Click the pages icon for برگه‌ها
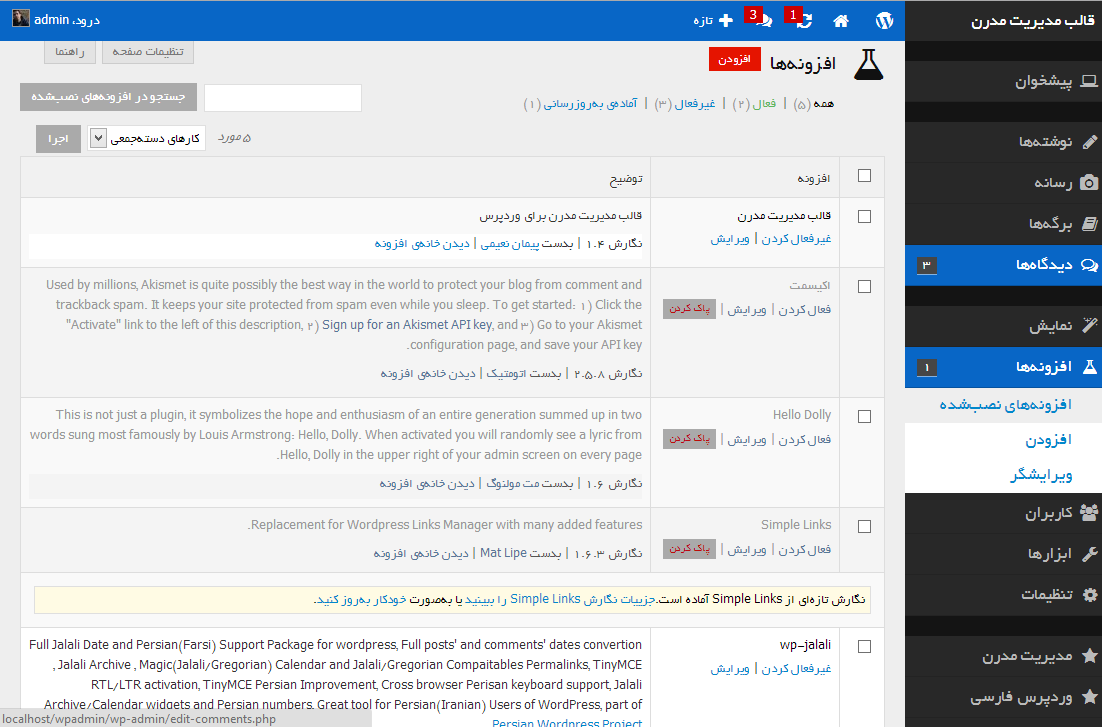Image resolution: width=1102 pixels, height=727 pixels. [1089, 224]
